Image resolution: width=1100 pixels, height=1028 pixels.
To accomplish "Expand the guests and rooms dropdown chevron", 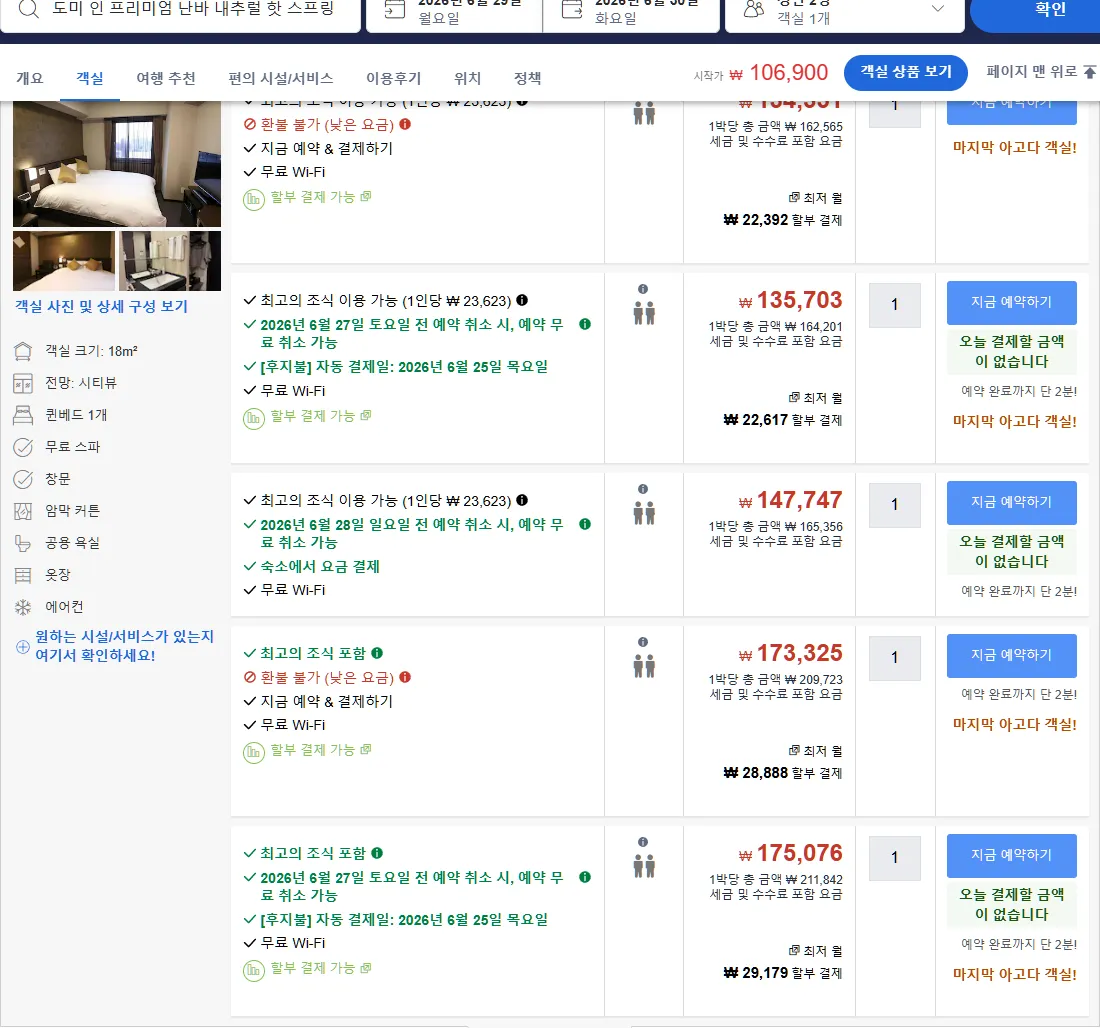I will point(937,8).
